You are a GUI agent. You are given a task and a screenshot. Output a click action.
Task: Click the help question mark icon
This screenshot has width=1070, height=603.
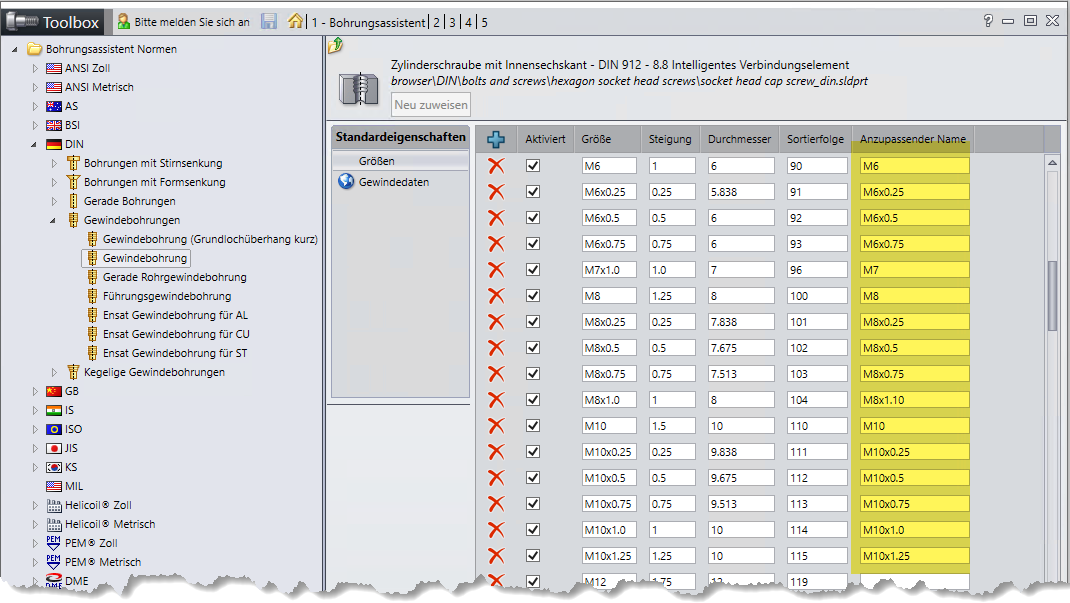click(x=988, y=20)
